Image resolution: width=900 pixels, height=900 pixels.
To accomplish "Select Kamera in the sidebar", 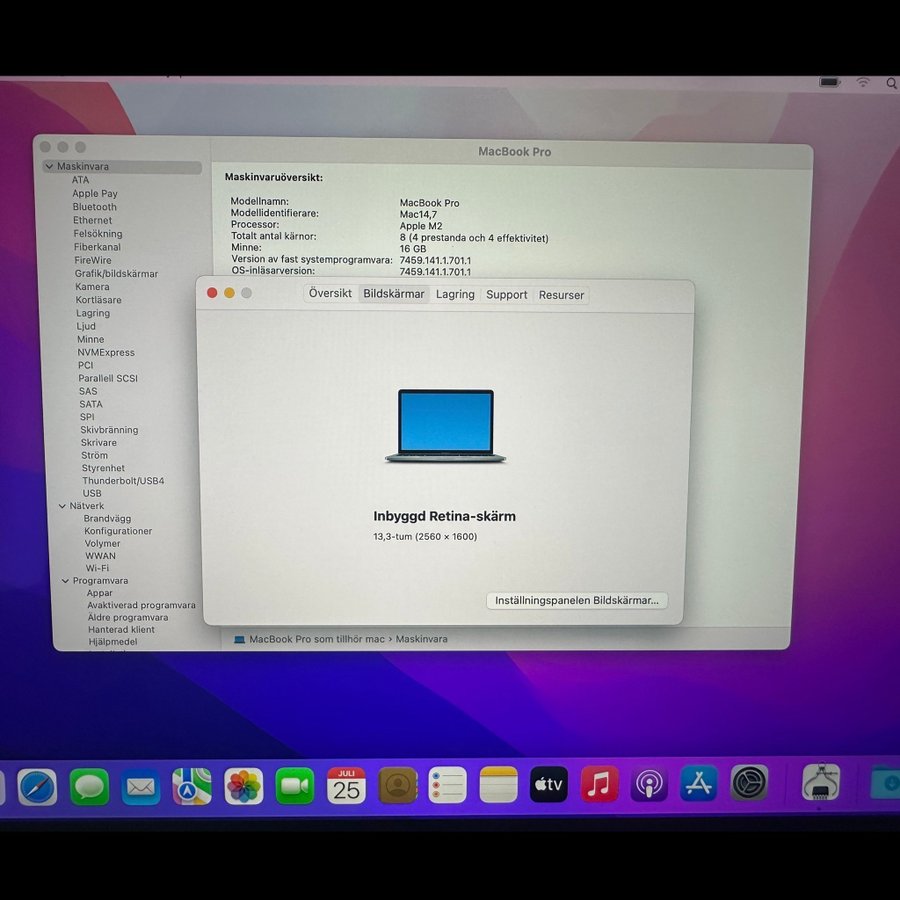I will pyautogui.click(x=92, y=286).
